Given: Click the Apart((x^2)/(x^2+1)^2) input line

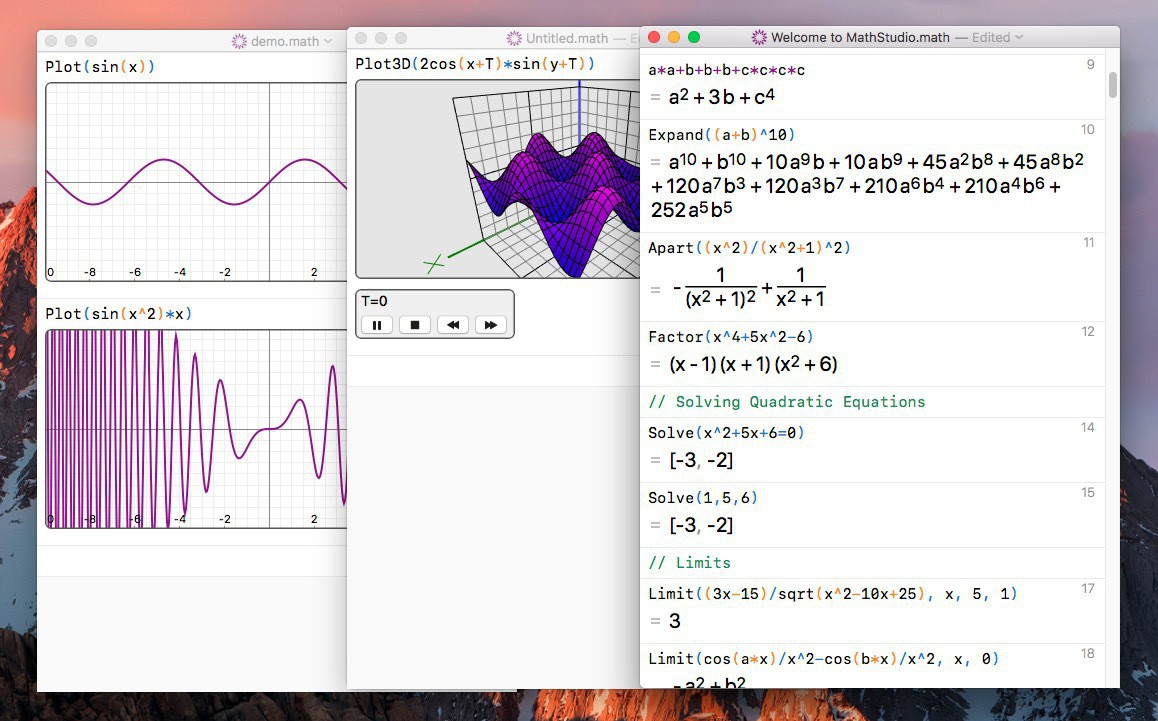Looking at the screenshot, I should click(x=749, y=247).
